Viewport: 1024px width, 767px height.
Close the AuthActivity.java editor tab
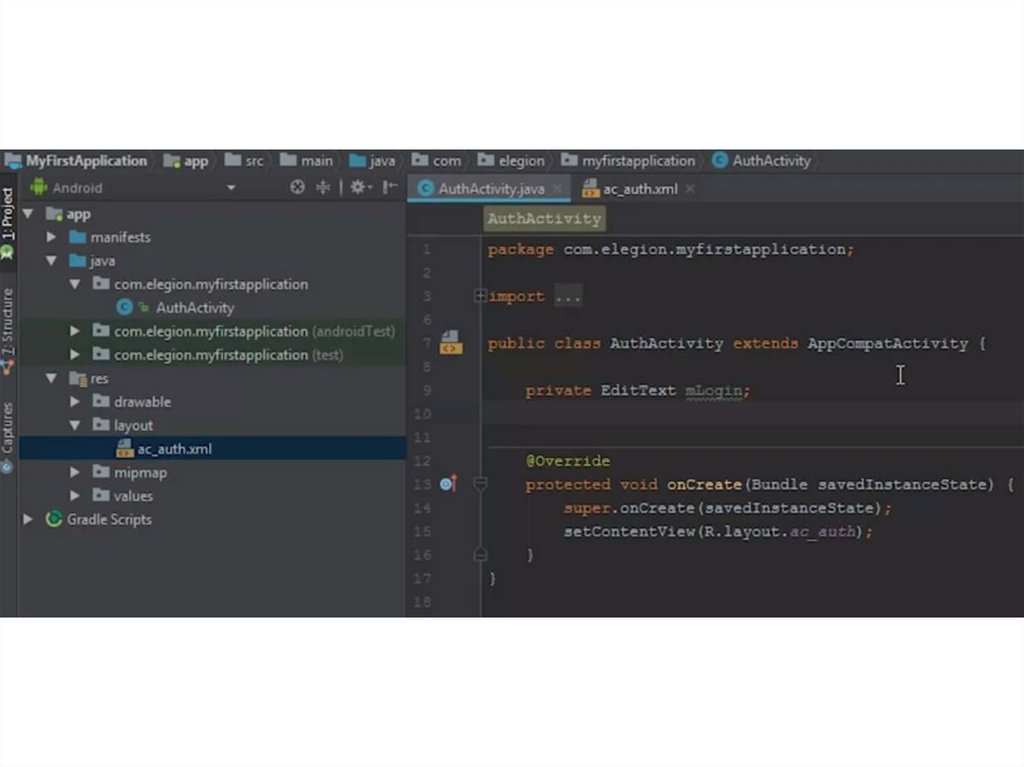point(558,189)
